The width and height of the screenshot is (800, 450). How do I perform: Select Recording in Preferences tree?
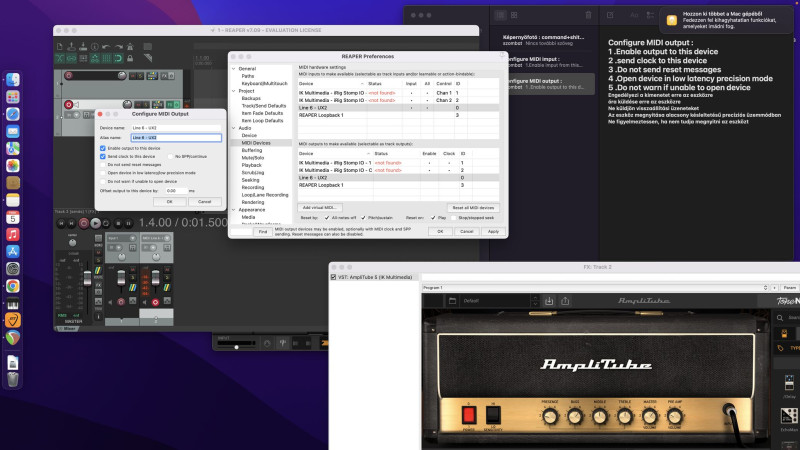point(253,187)
